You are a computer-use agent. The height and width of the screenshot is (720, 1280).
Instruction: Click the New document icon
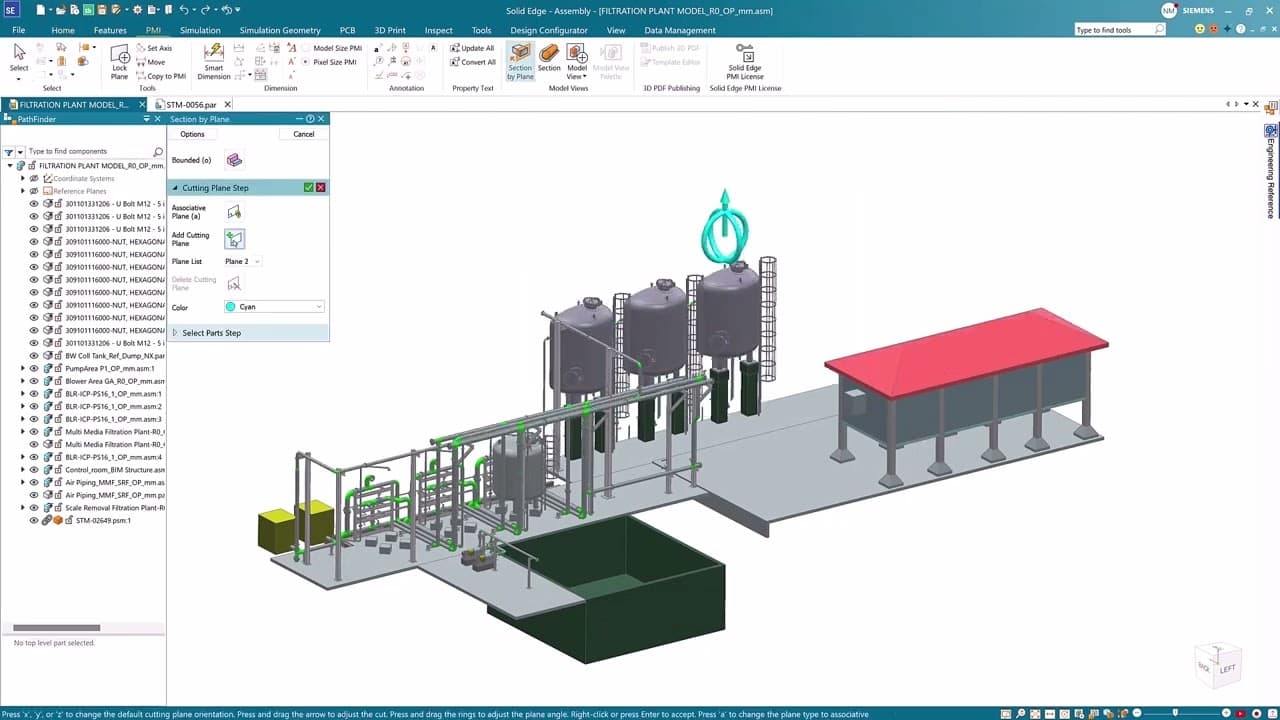(x=40, y=10)
